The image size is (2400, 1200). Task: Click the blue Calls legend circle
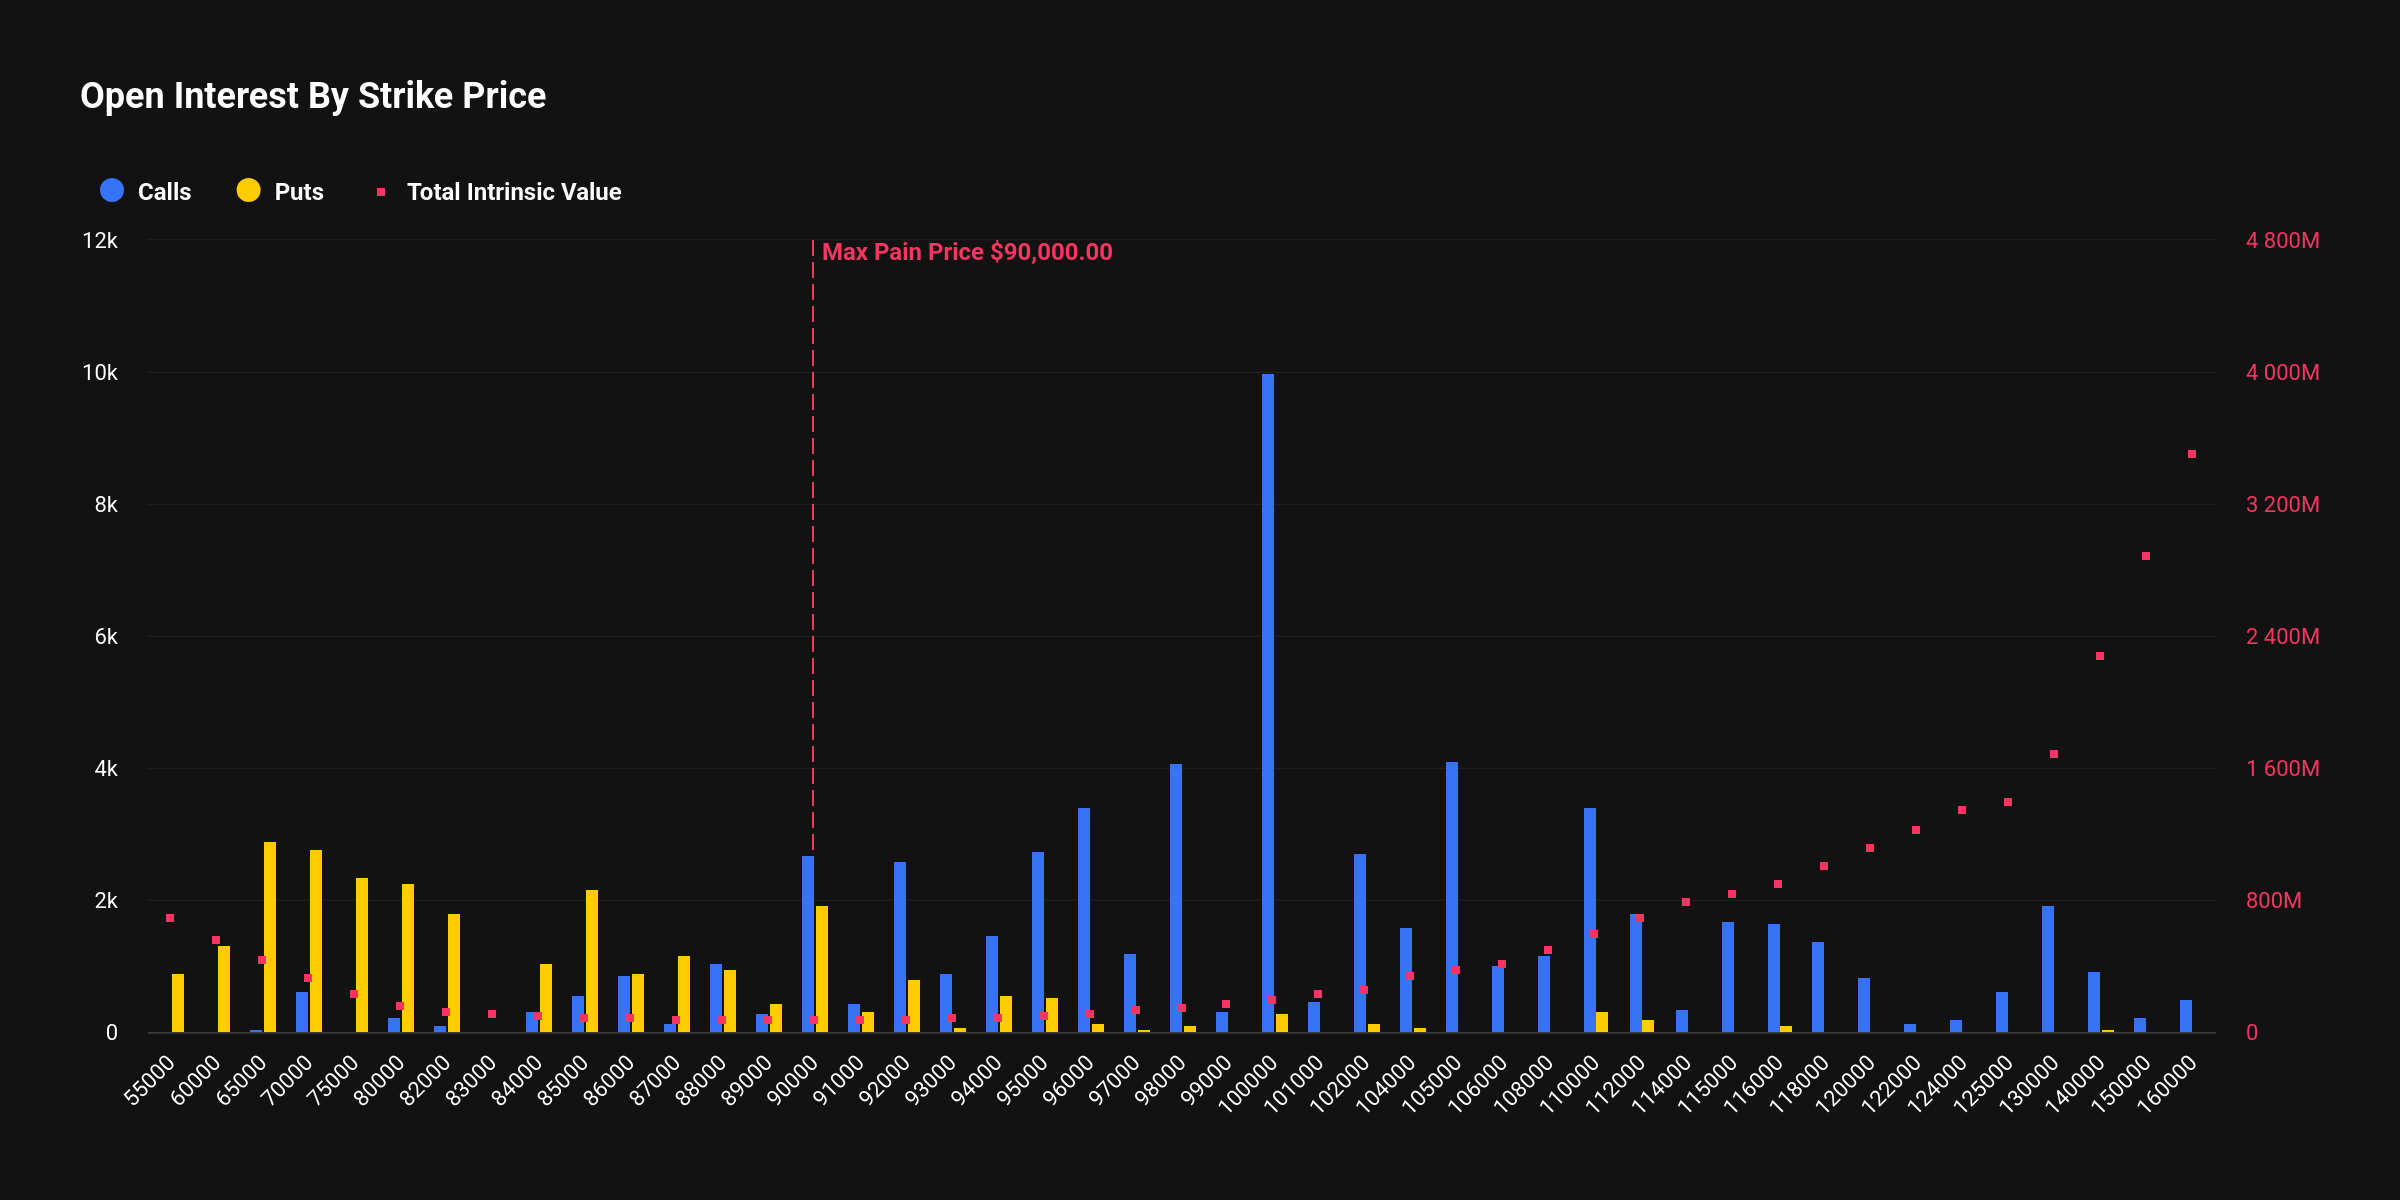112,191
